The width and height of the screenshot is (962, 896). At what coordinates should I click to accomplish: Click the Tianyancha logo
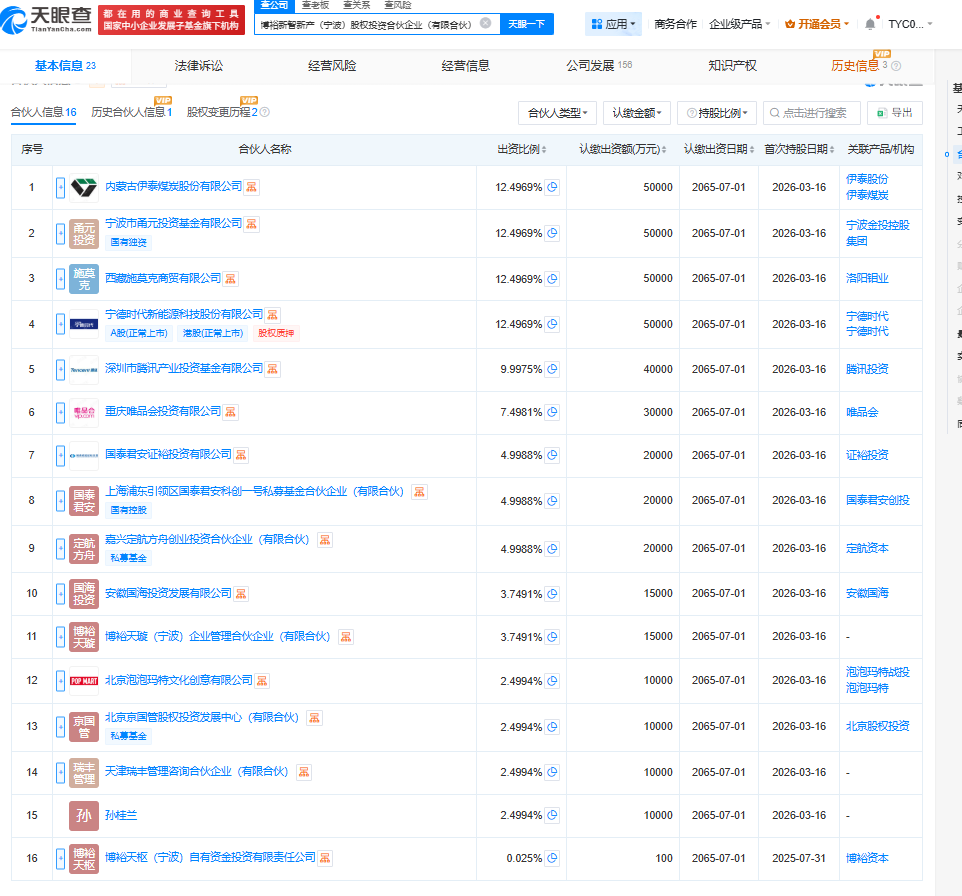click(x=47, y=20)
